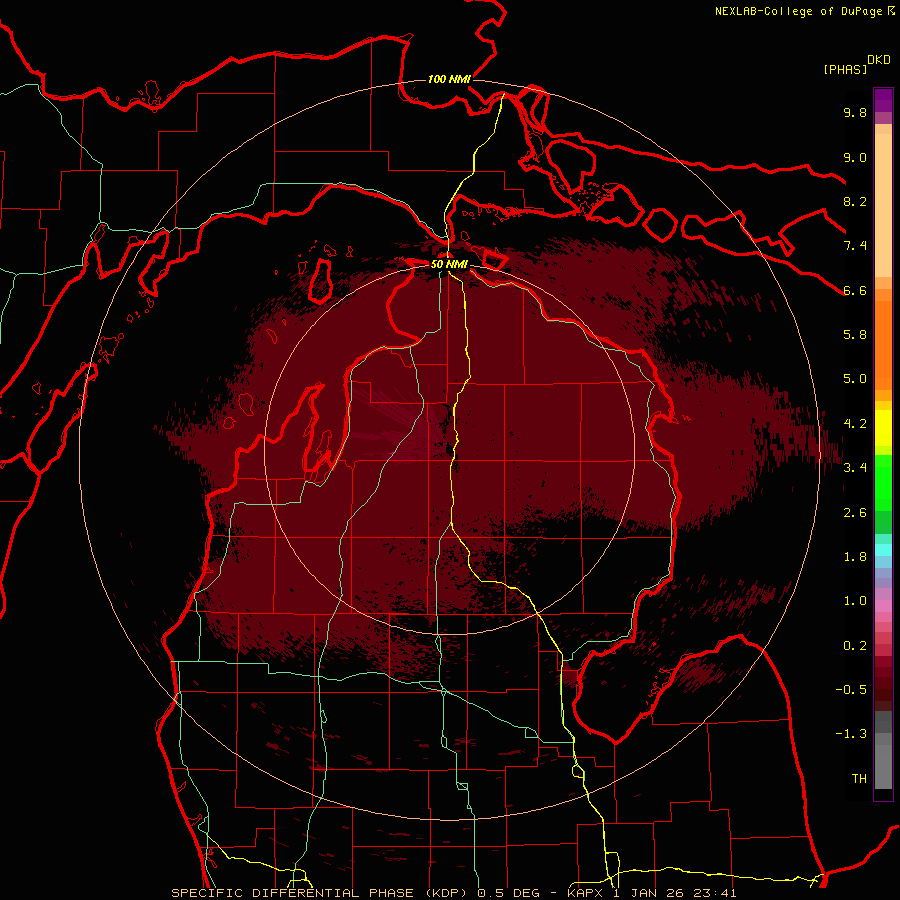Click the 1.0 value on the color scale
Viewport: 900px width, 900px height.
click(855, 601)
